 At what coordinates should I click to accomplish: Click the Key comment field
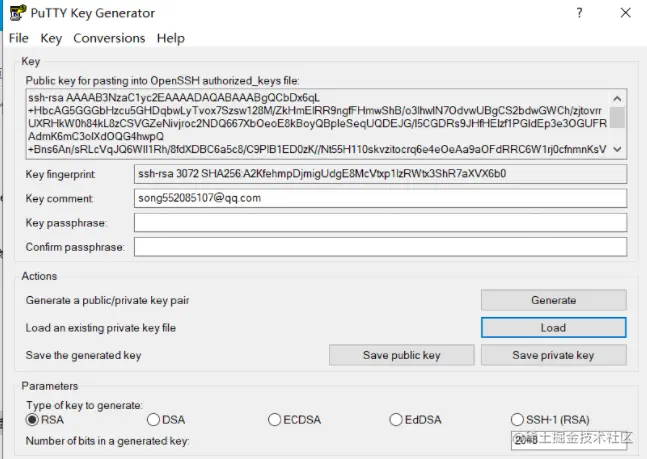coord(380,198)
